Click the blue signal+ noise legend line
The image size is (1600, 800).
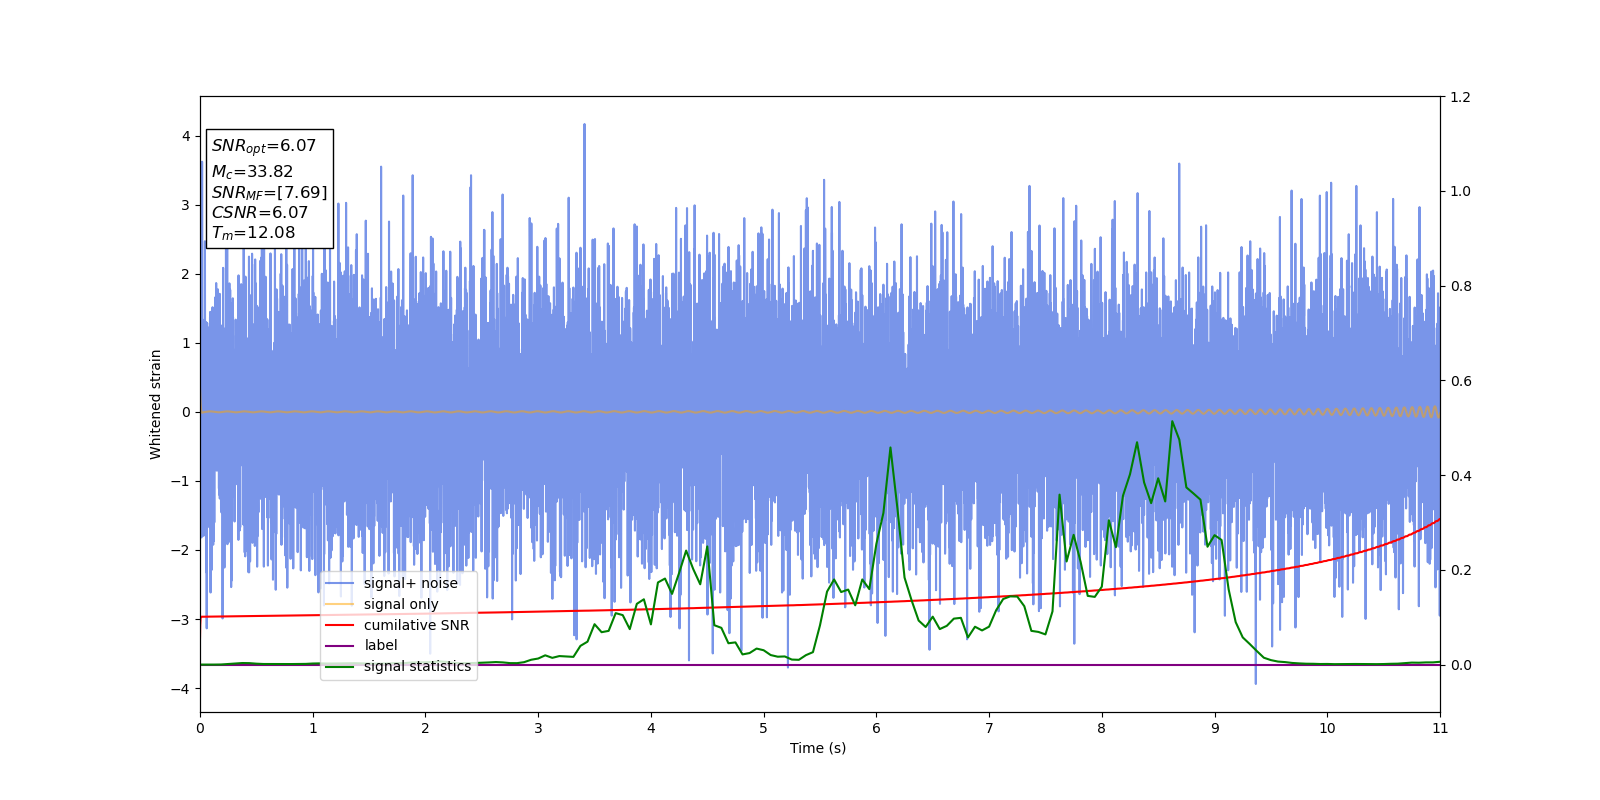(340, 584)
